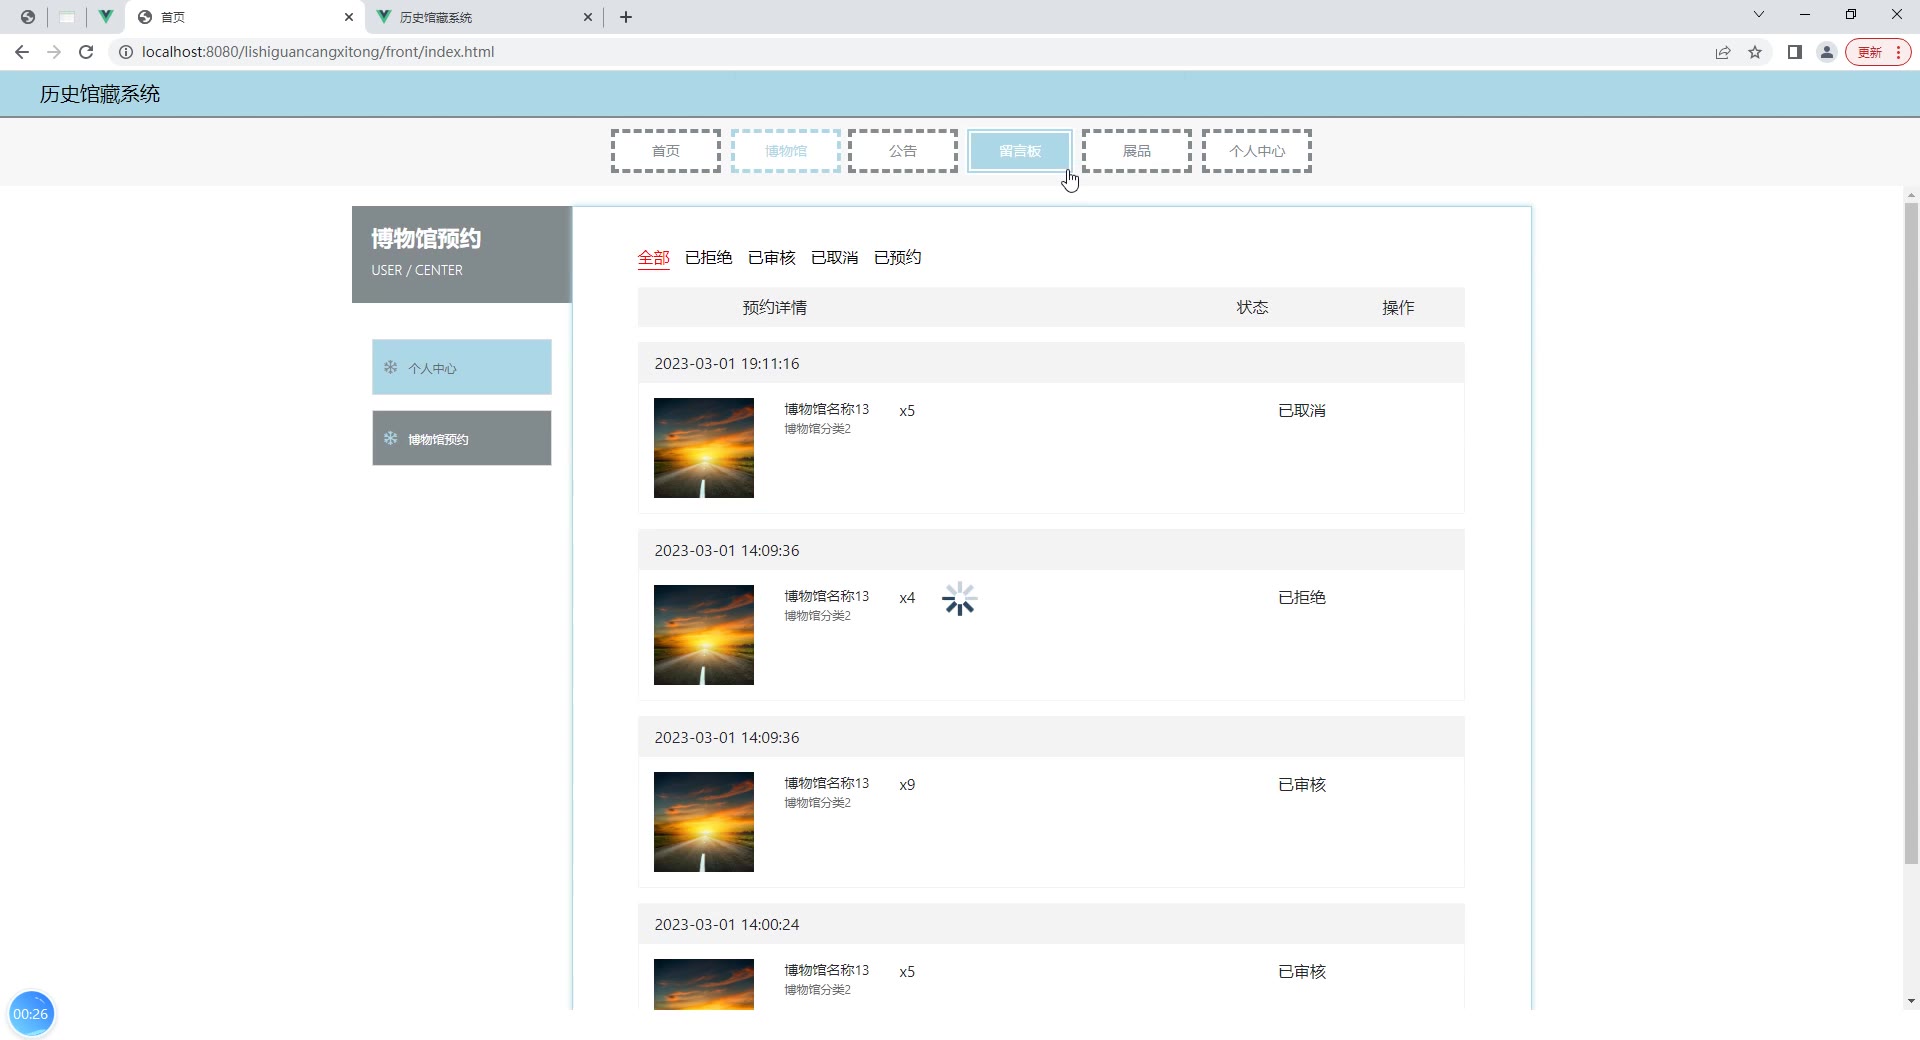Click the 2023-03-01 19:11:16 timestamp
The width and height of the screenshot is (1920, 1040).
pos(727,364)
